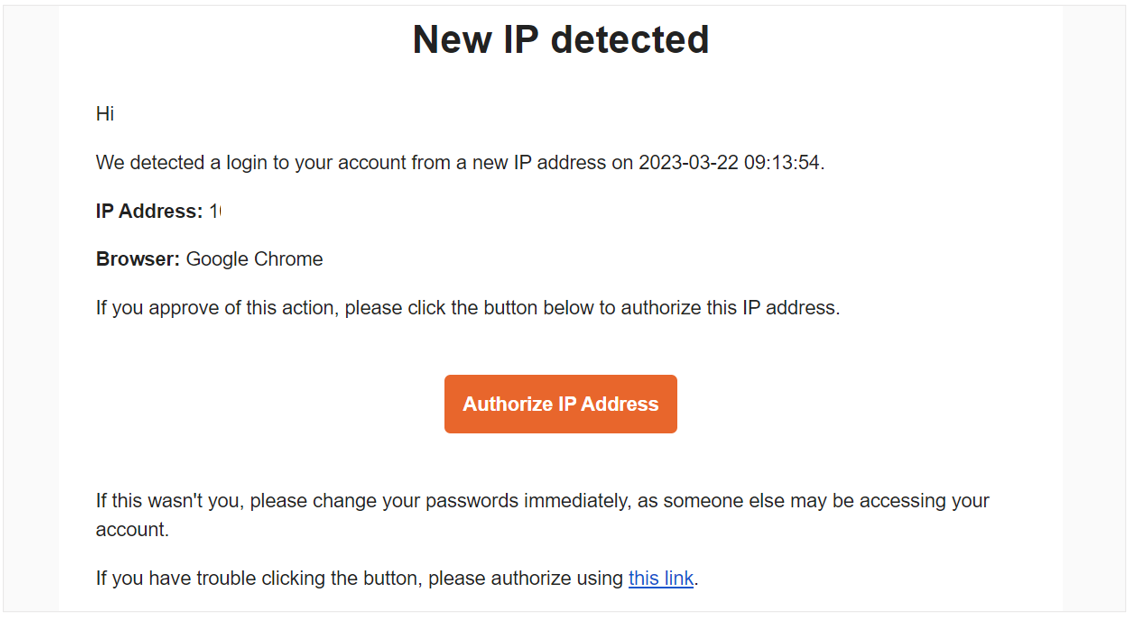The image size is (1132, 617).
Task: Click the "Google Chrome" browser text
Action: [x=255, y=259]
